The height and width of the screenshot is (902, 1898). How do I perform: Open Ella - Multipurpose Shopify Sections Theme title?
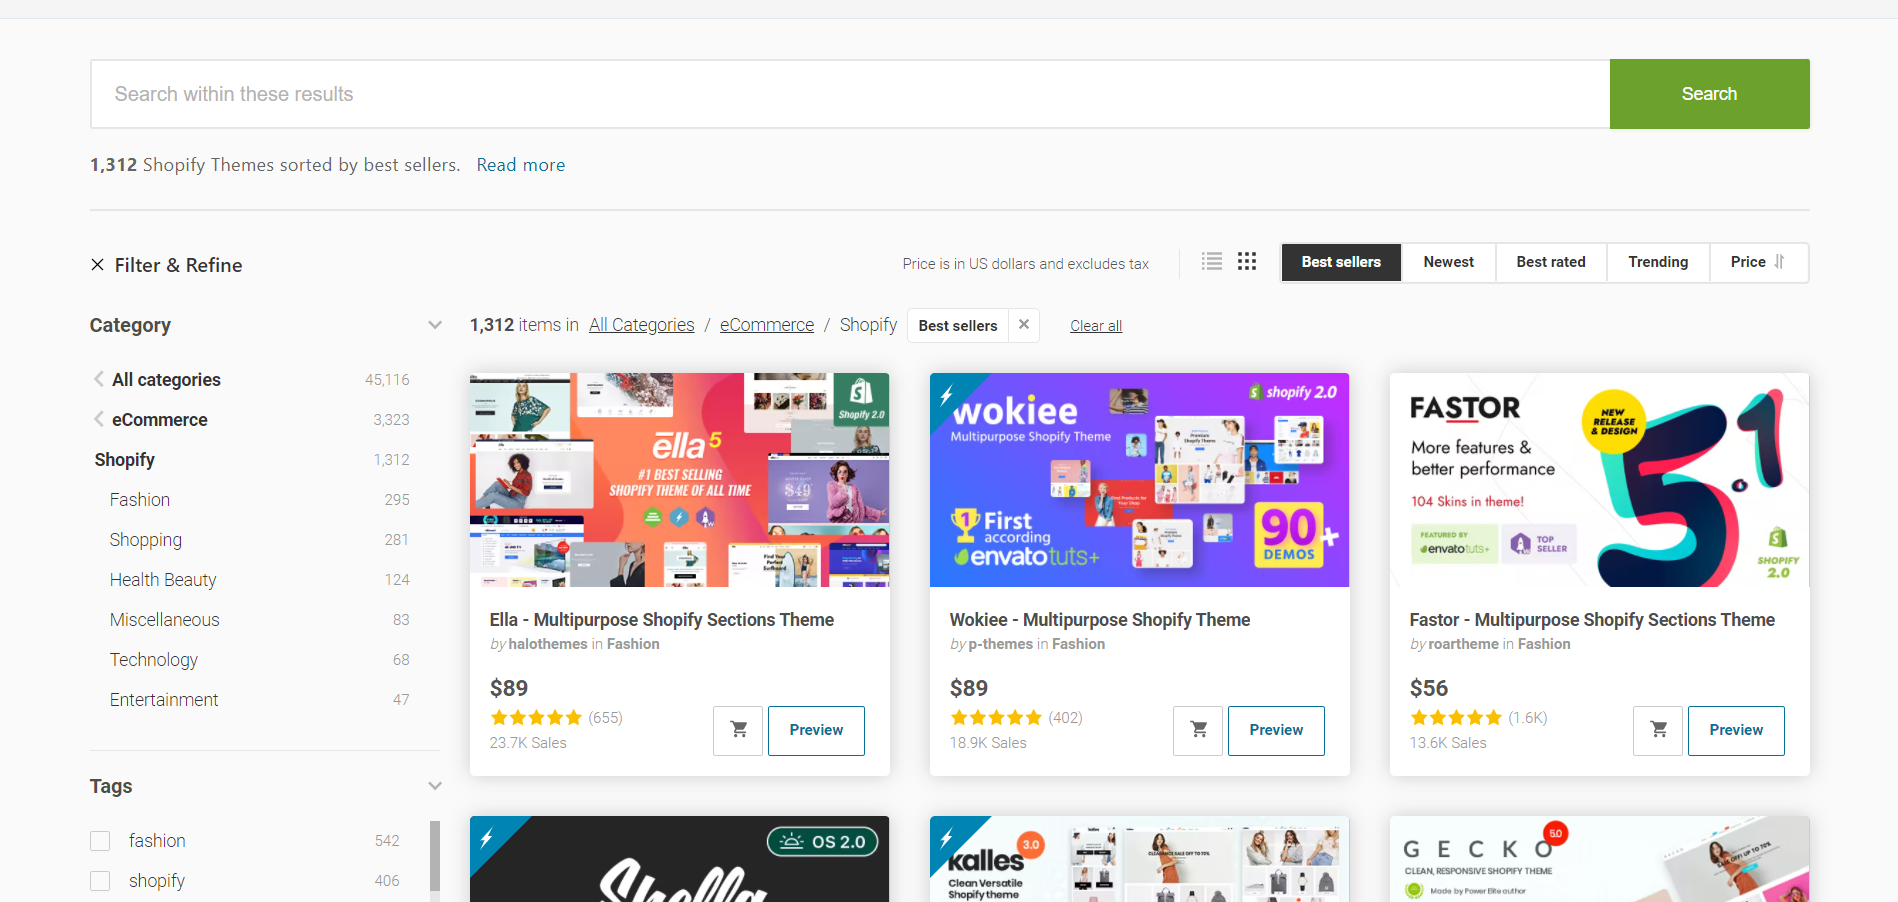pos(662,620)
